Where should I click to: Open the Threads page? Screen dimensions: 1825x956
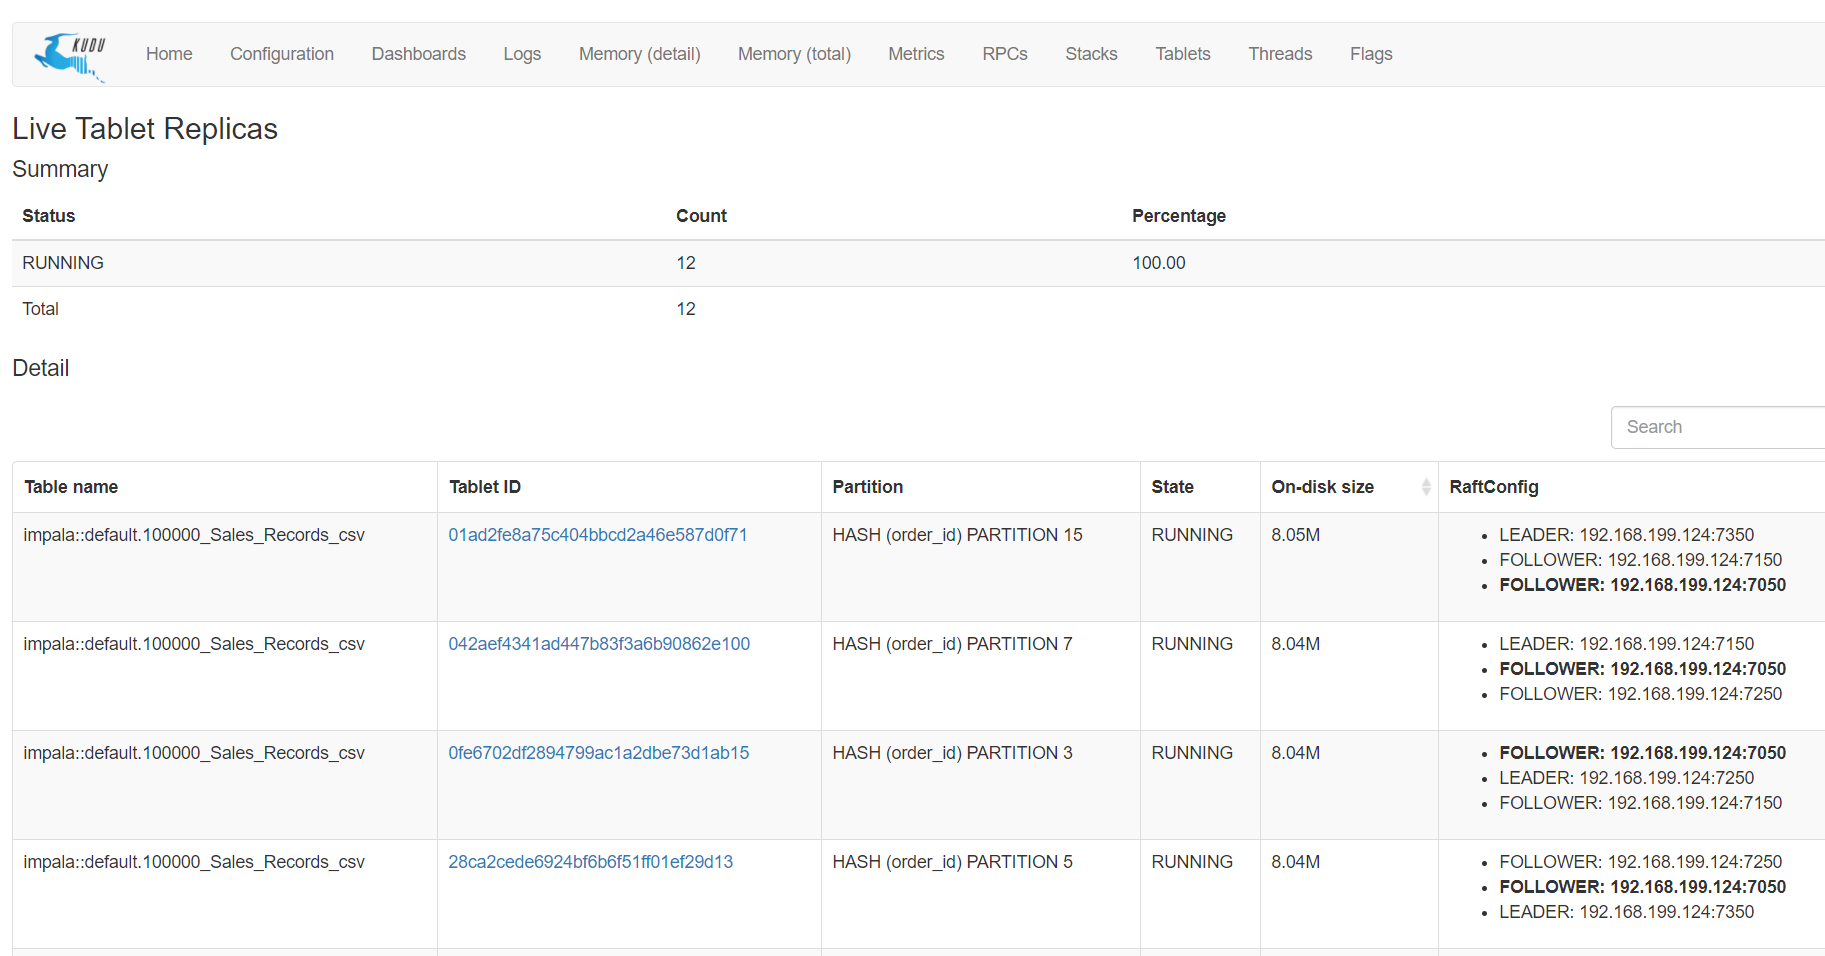click(x=1280, y=54)
